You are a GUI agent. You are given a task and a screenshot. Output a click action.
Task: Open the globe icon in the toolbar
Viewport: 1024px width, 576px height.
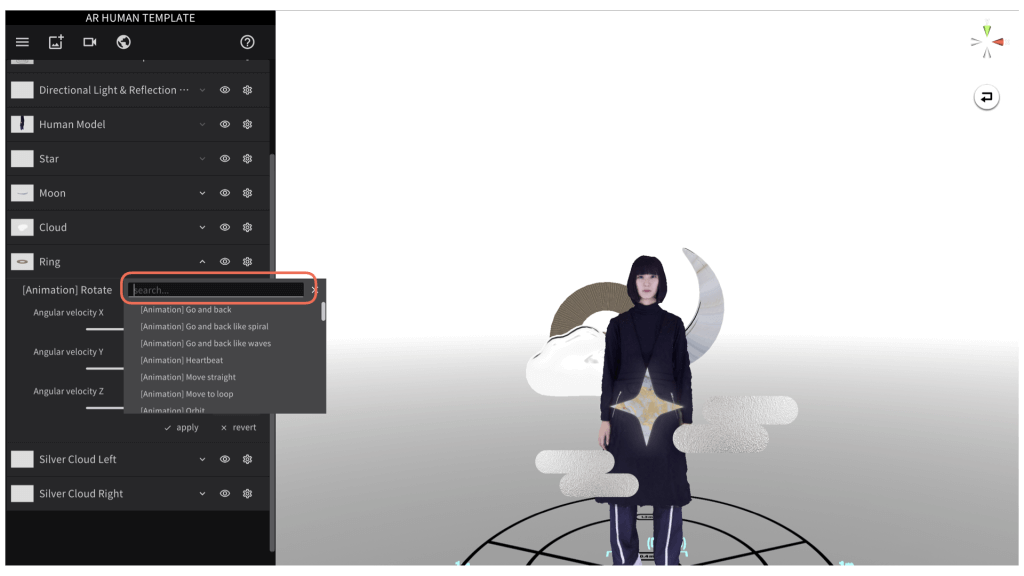123,42
